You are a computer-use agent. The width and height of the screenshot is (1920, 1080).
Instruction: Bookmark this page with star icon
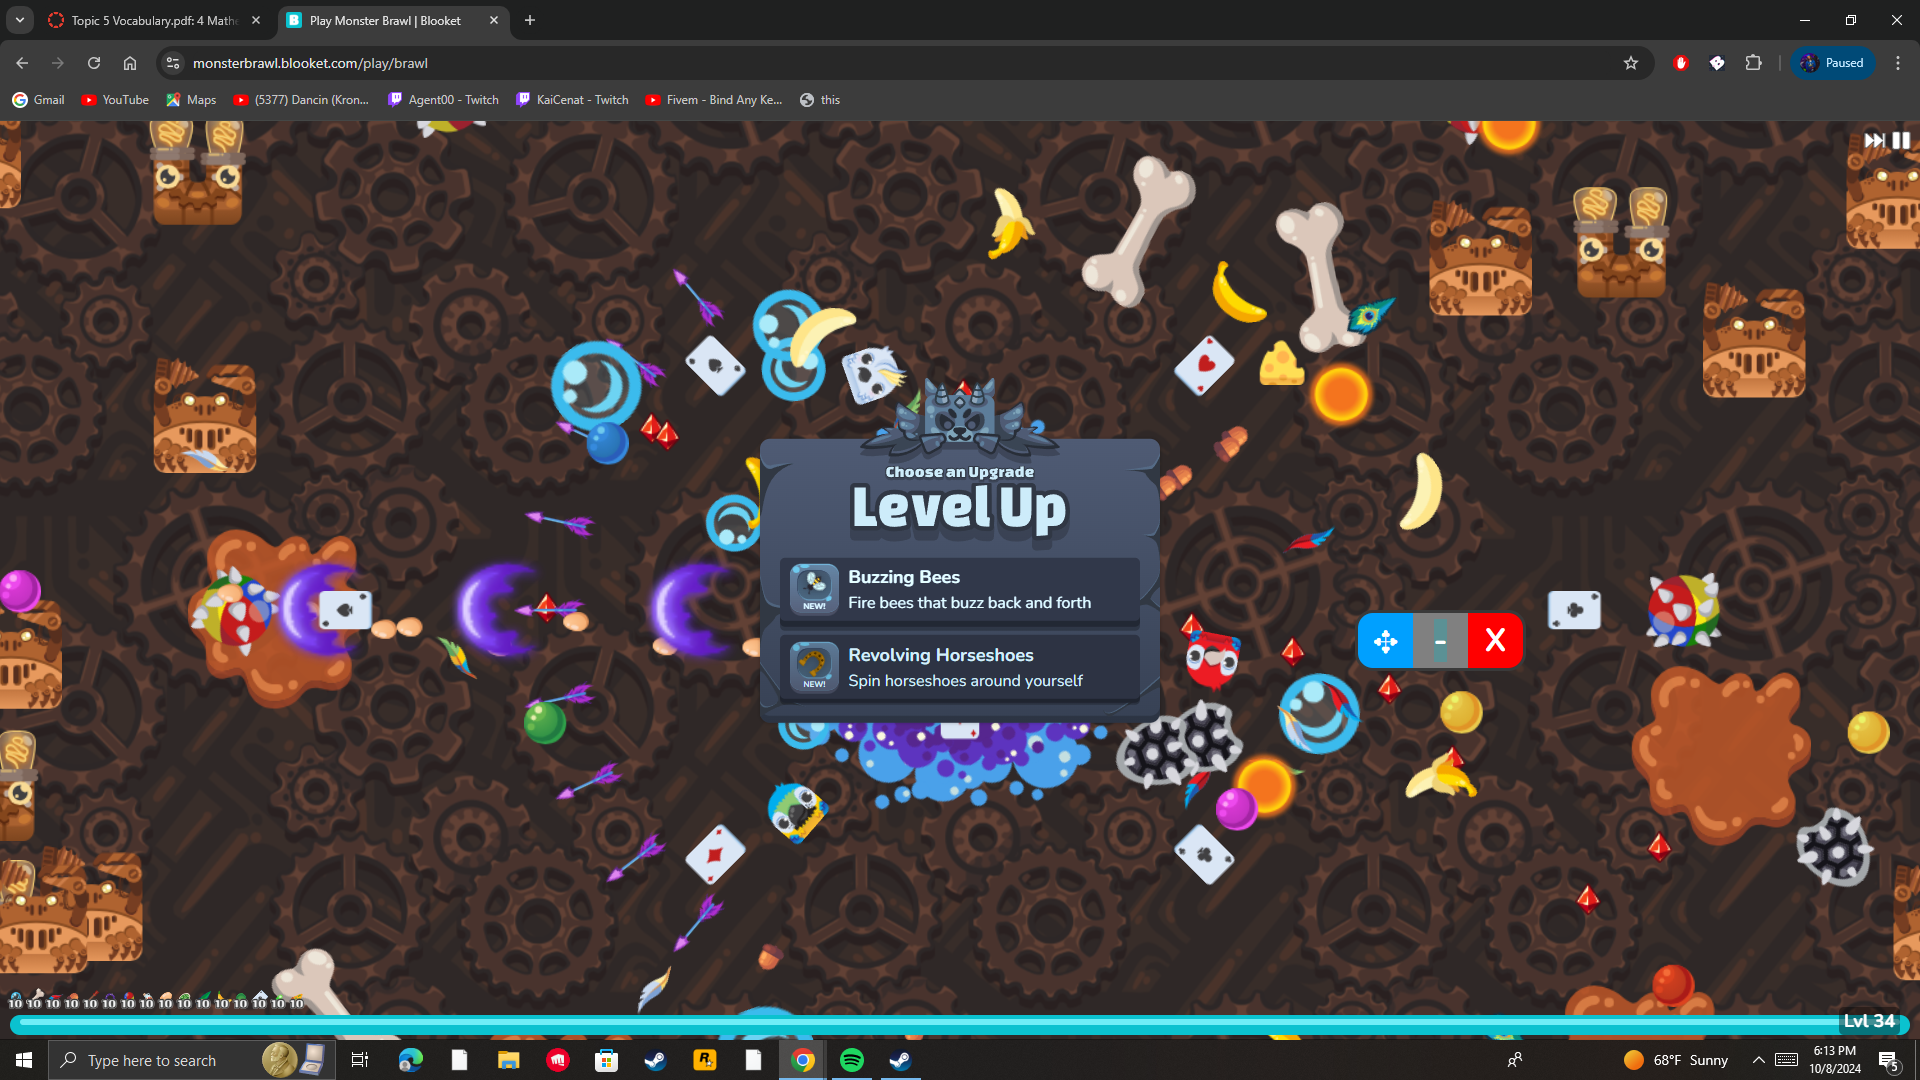click(1631, 63)
